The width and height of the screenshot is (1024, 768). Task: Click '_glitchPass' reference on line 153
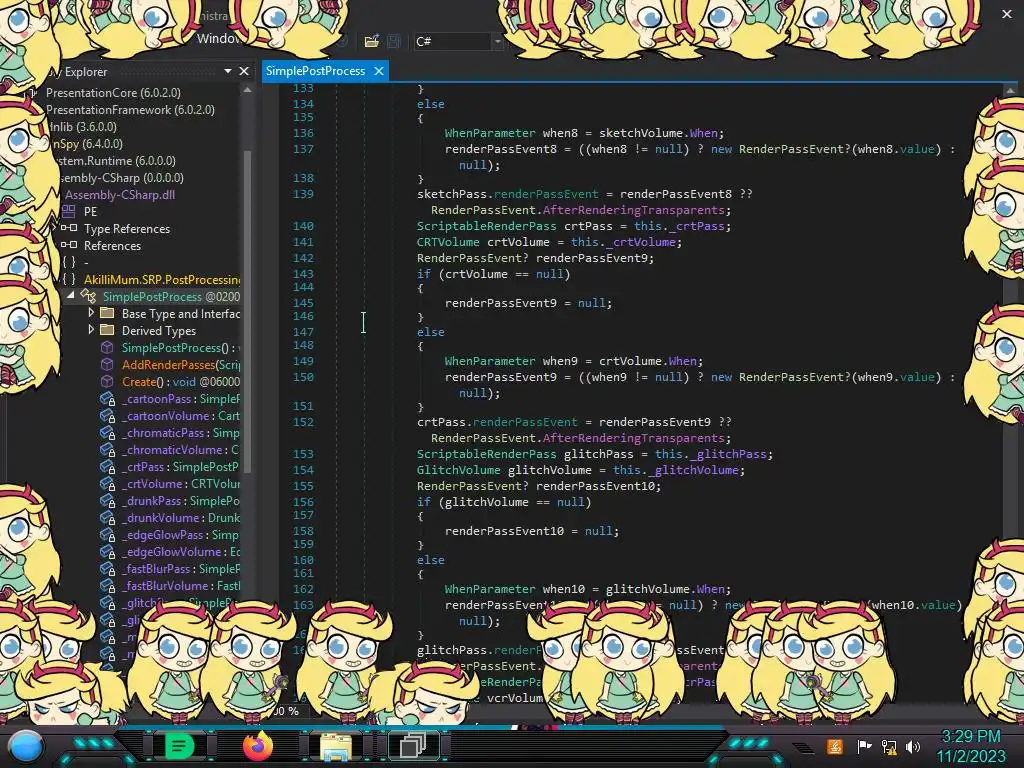[729, 454]
